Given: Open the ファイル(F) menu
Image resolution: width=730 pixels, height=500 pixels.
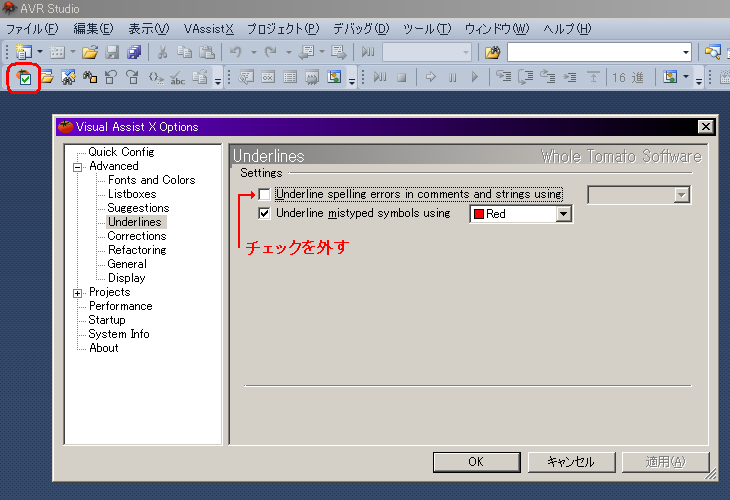Looking at the screenshot, I should click(32, 29).
